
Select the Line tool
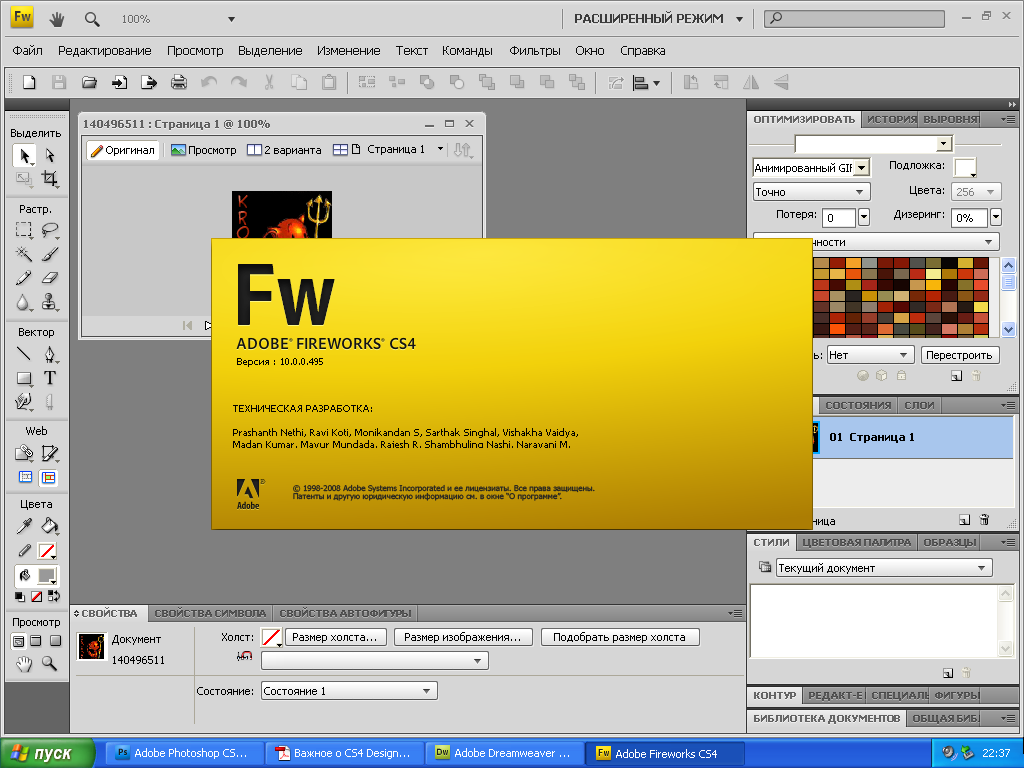click(x=24, y=354)
